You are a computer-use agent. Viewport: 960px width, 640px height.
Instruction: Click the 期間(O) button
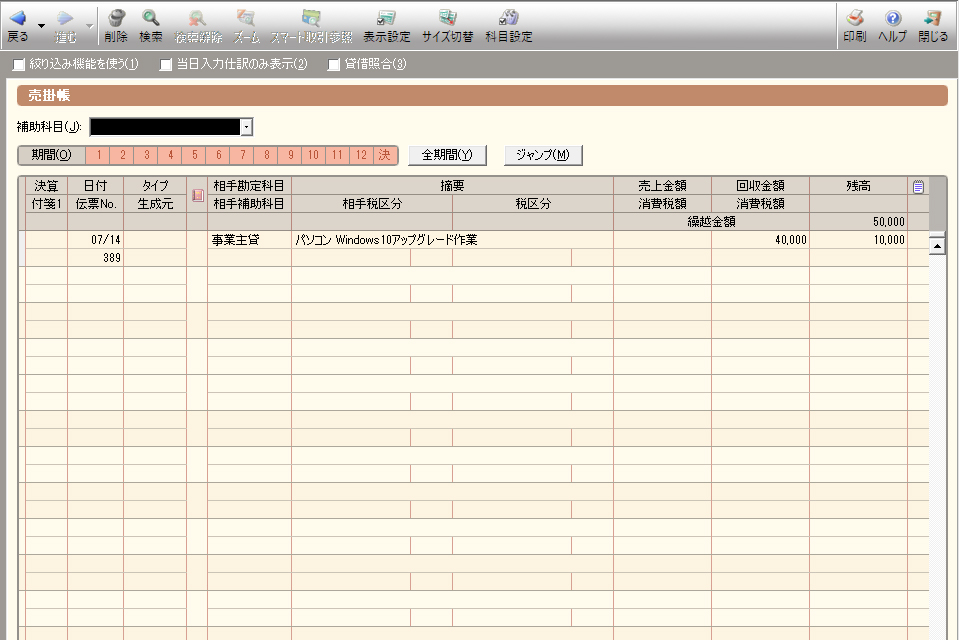51,155
